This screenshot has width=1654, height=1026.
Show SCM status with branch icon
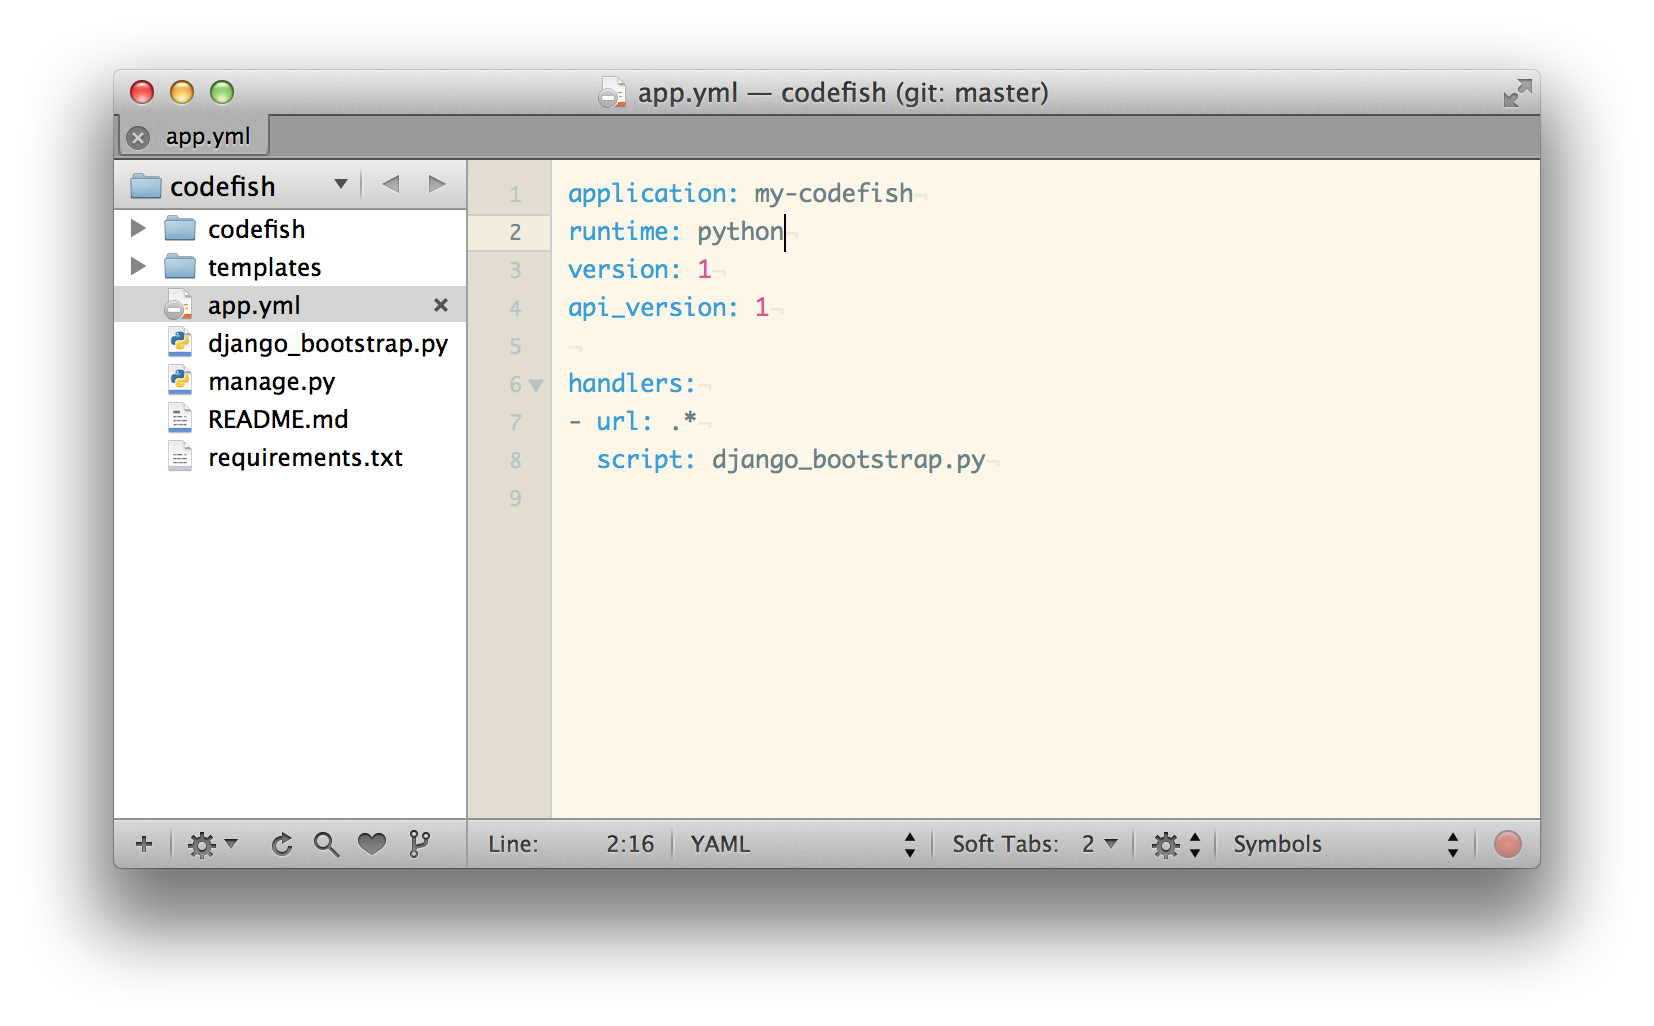tap(419, 844)
